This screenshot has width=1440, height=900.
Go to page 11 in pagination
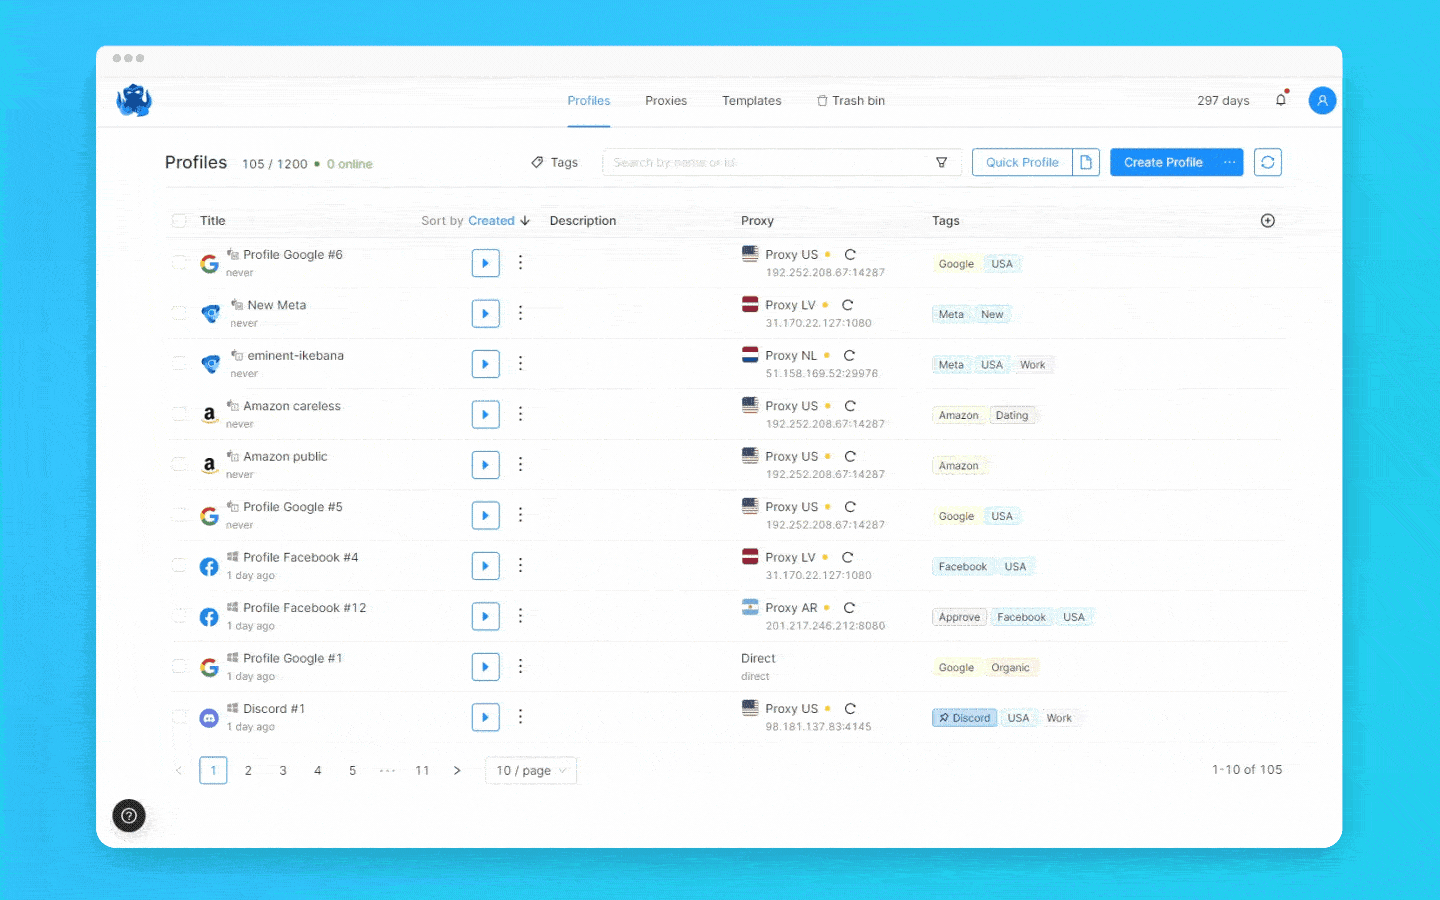click(422, 770)
